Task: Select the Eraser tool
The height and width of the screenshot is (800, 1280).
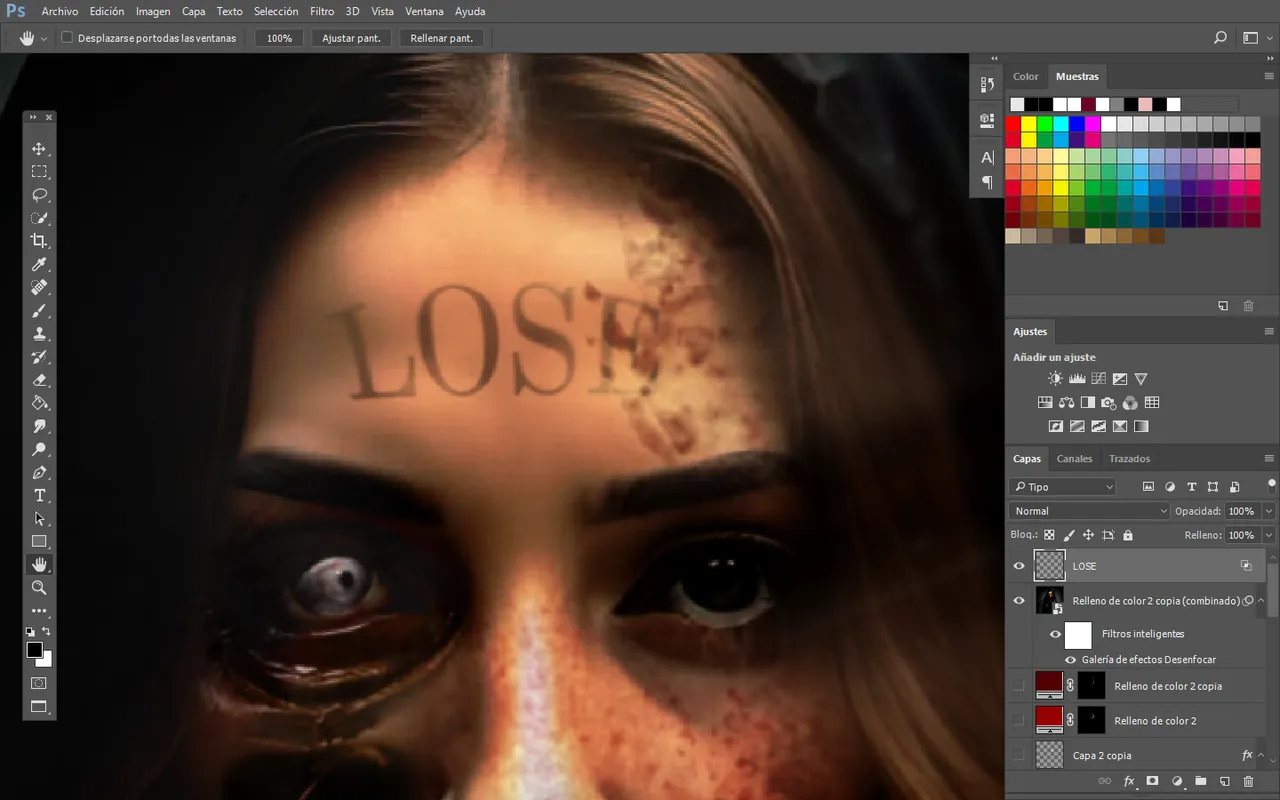Action: coord(39,380)
